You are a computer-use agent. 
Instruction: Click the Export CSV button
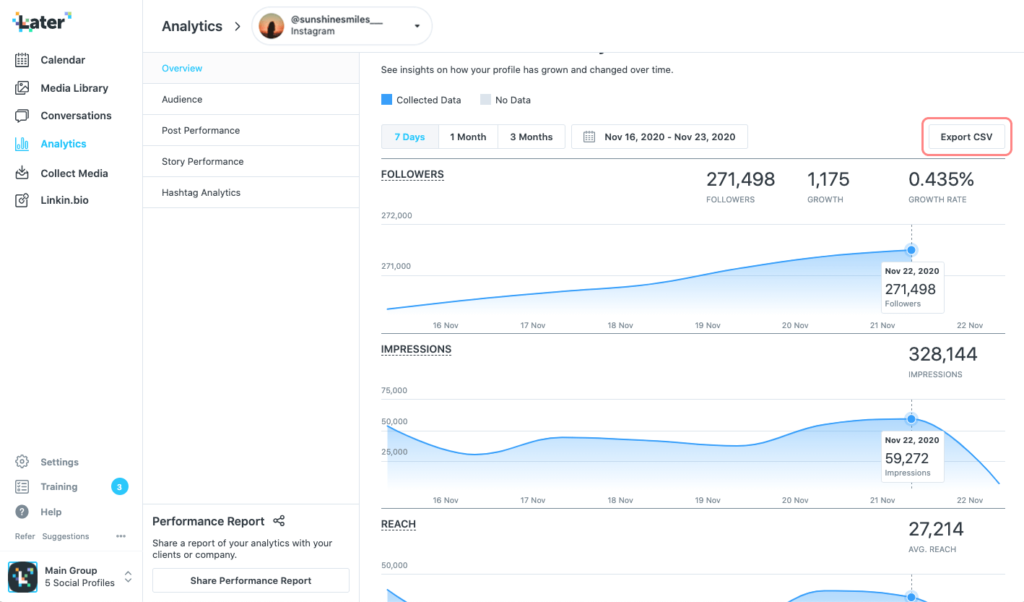[x=966, y=136]
